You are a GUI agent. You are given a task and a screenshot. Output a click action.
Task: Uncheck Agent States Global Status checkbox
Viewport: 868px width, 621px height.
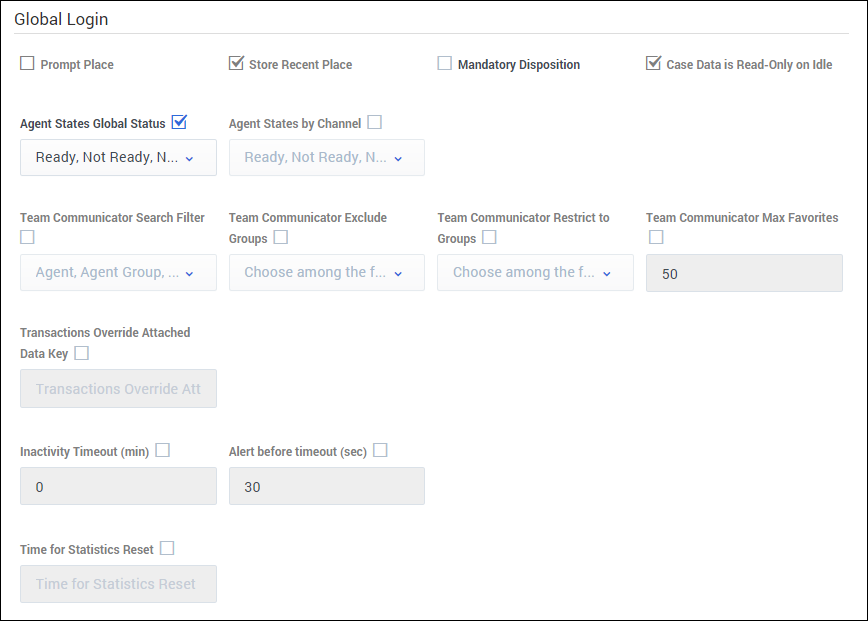pos(180,123)
